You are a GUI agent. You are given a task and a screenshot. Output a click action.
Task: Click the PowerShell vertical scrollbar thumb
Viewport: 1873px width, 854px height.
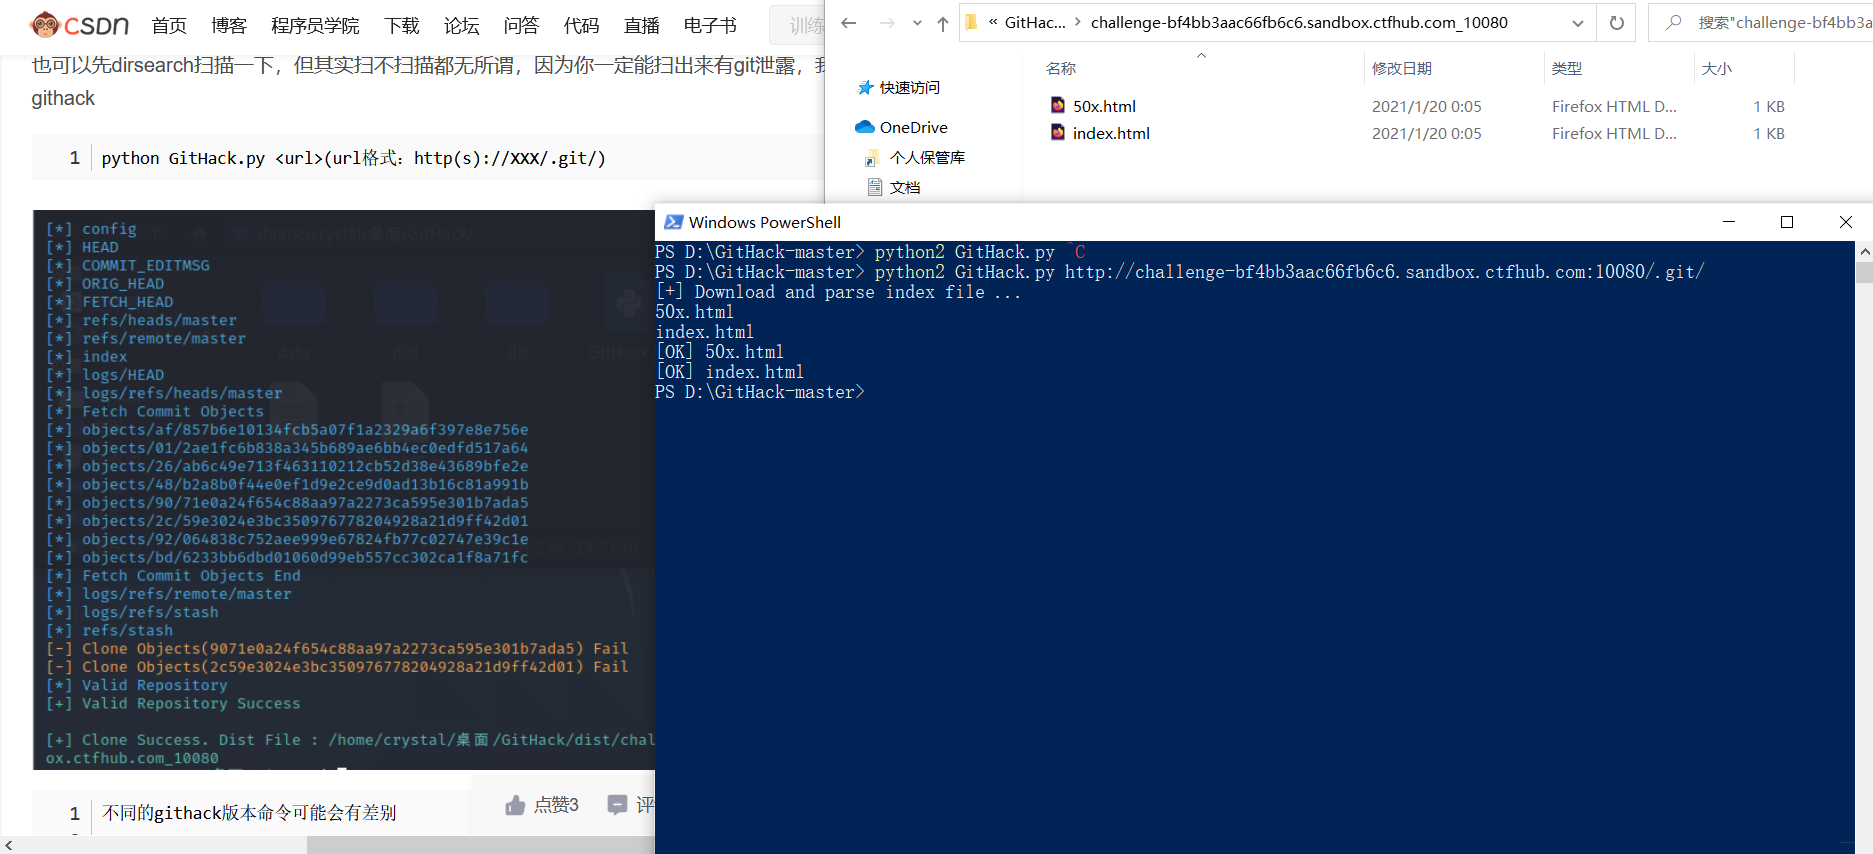1864,273
